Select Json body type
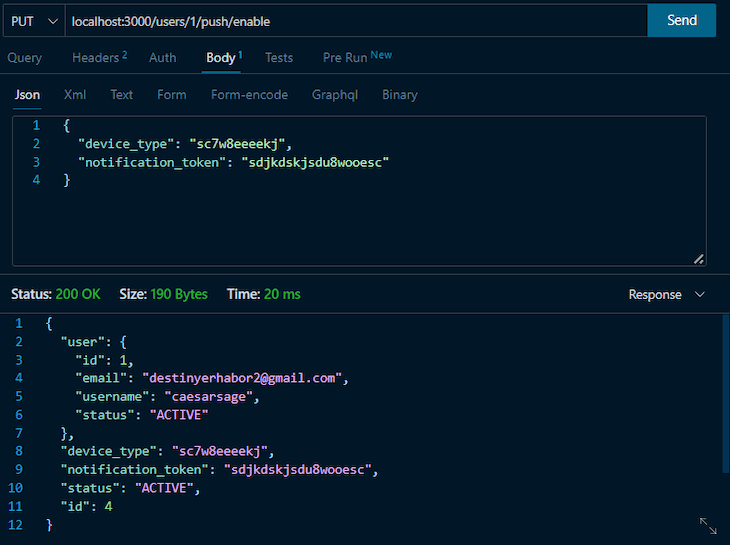 click(28, 95)
